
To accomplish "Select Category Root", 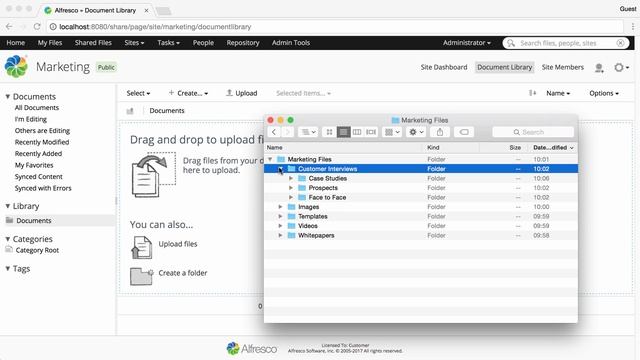I will [37, 250].
